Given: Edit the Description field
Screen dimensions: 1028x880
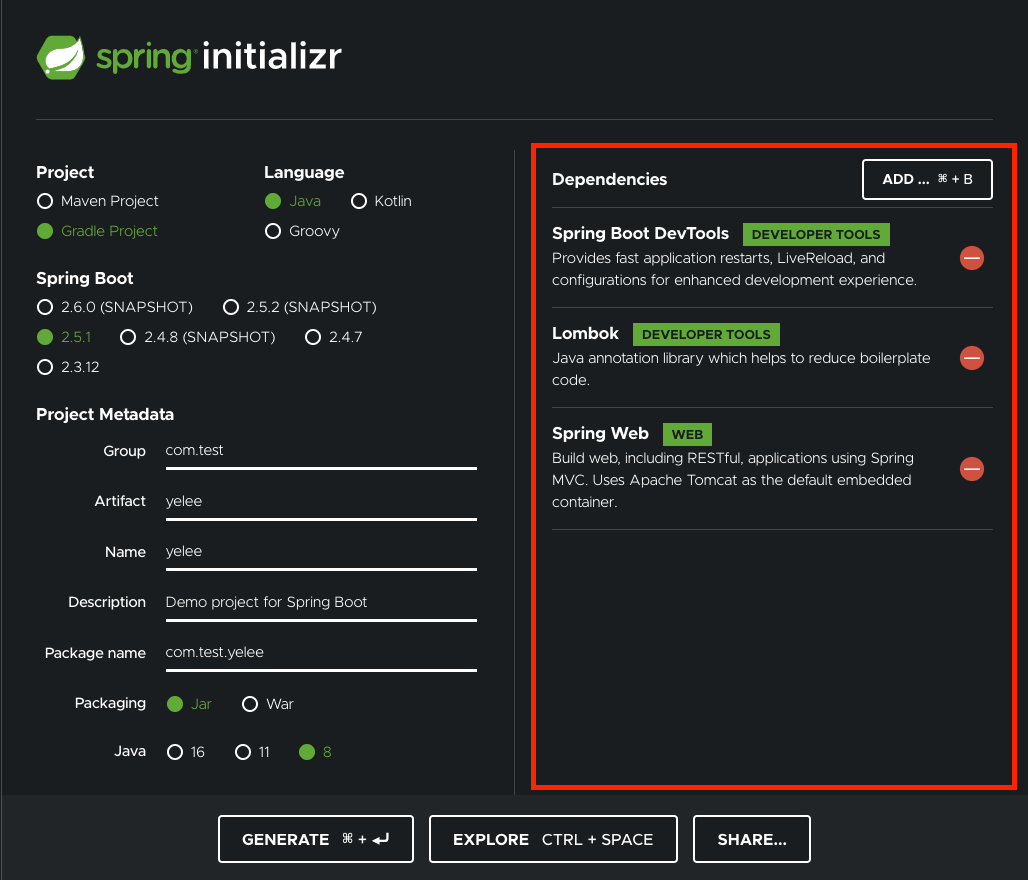Looking at the screenshot, I should pos(321,603).
